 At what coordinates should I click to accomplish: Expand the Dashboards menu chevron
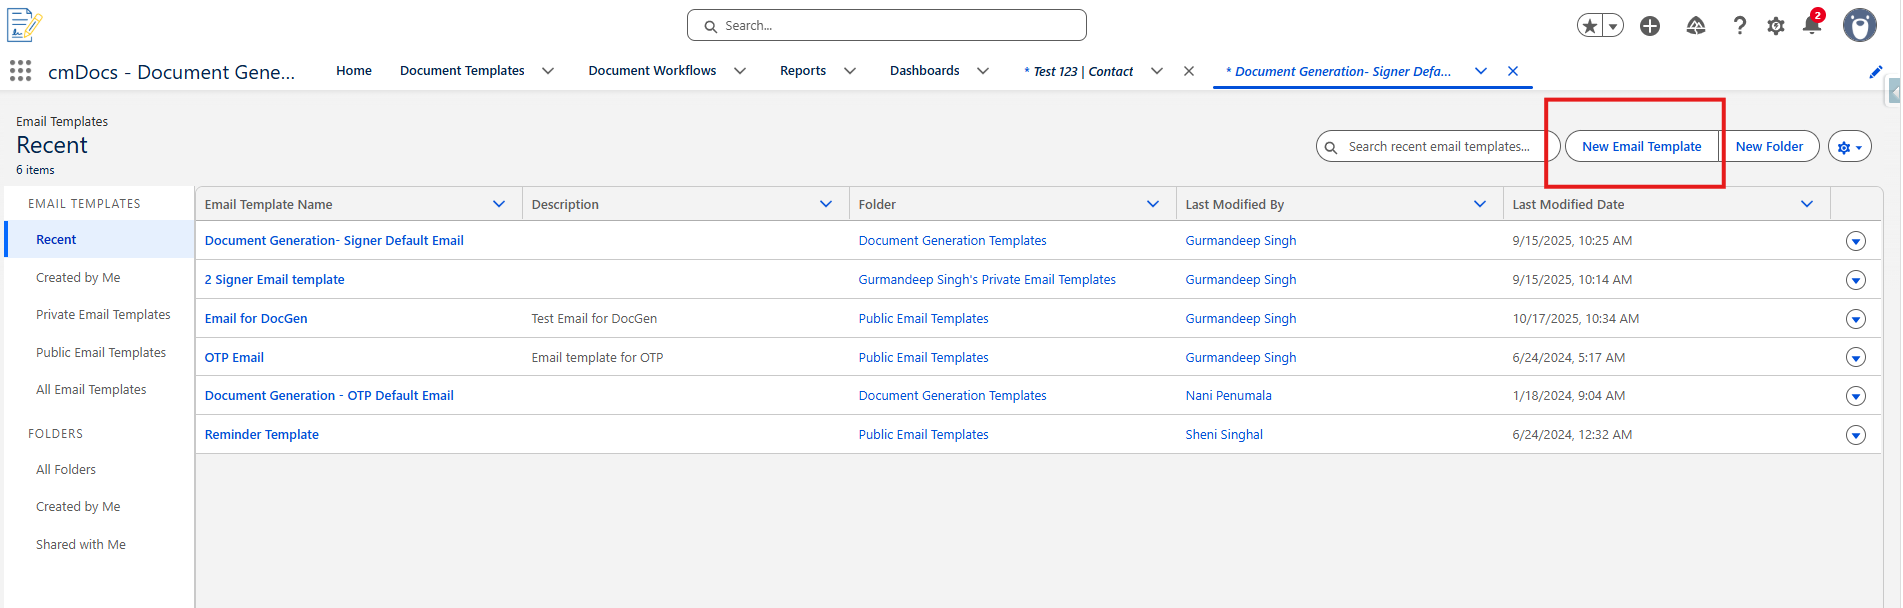click(983, 71)
